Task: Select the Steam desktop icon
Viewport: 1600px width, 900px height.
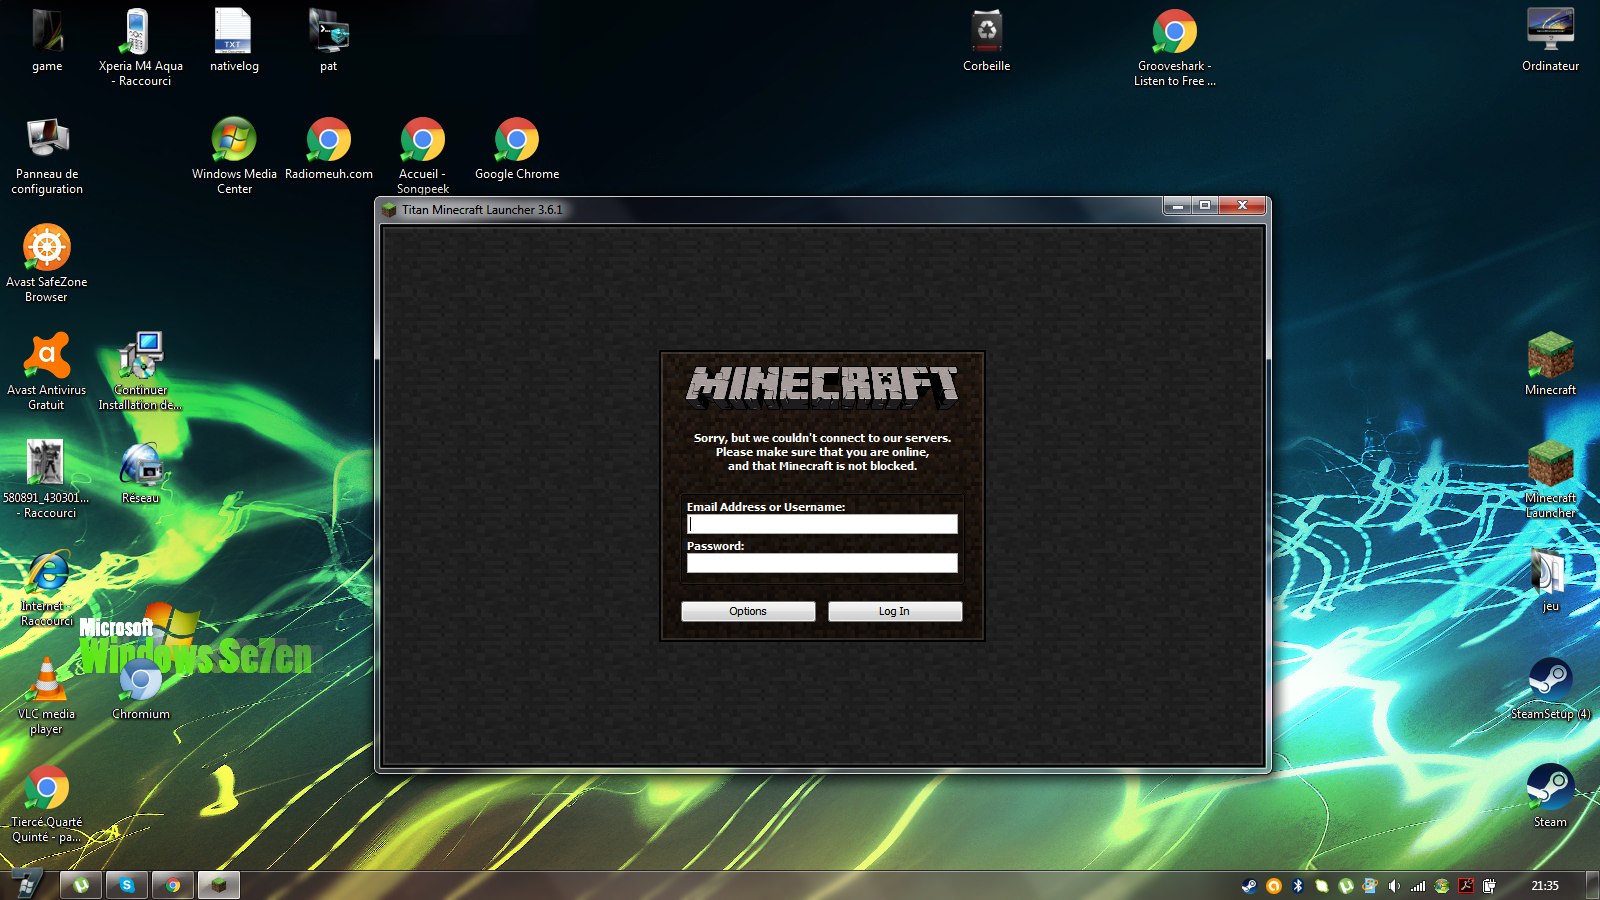Action: click(x=1550, y=797)
